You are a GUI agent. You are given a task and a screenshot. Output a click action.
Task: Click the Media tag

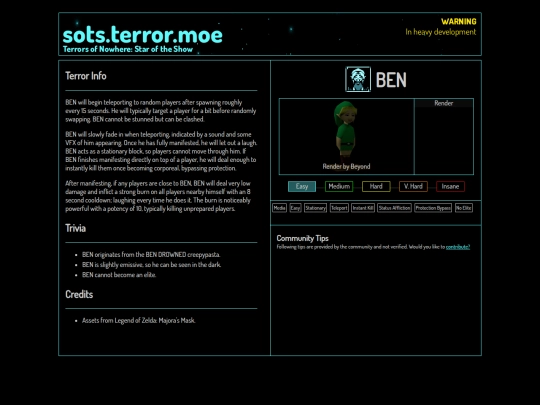[279, 208]
